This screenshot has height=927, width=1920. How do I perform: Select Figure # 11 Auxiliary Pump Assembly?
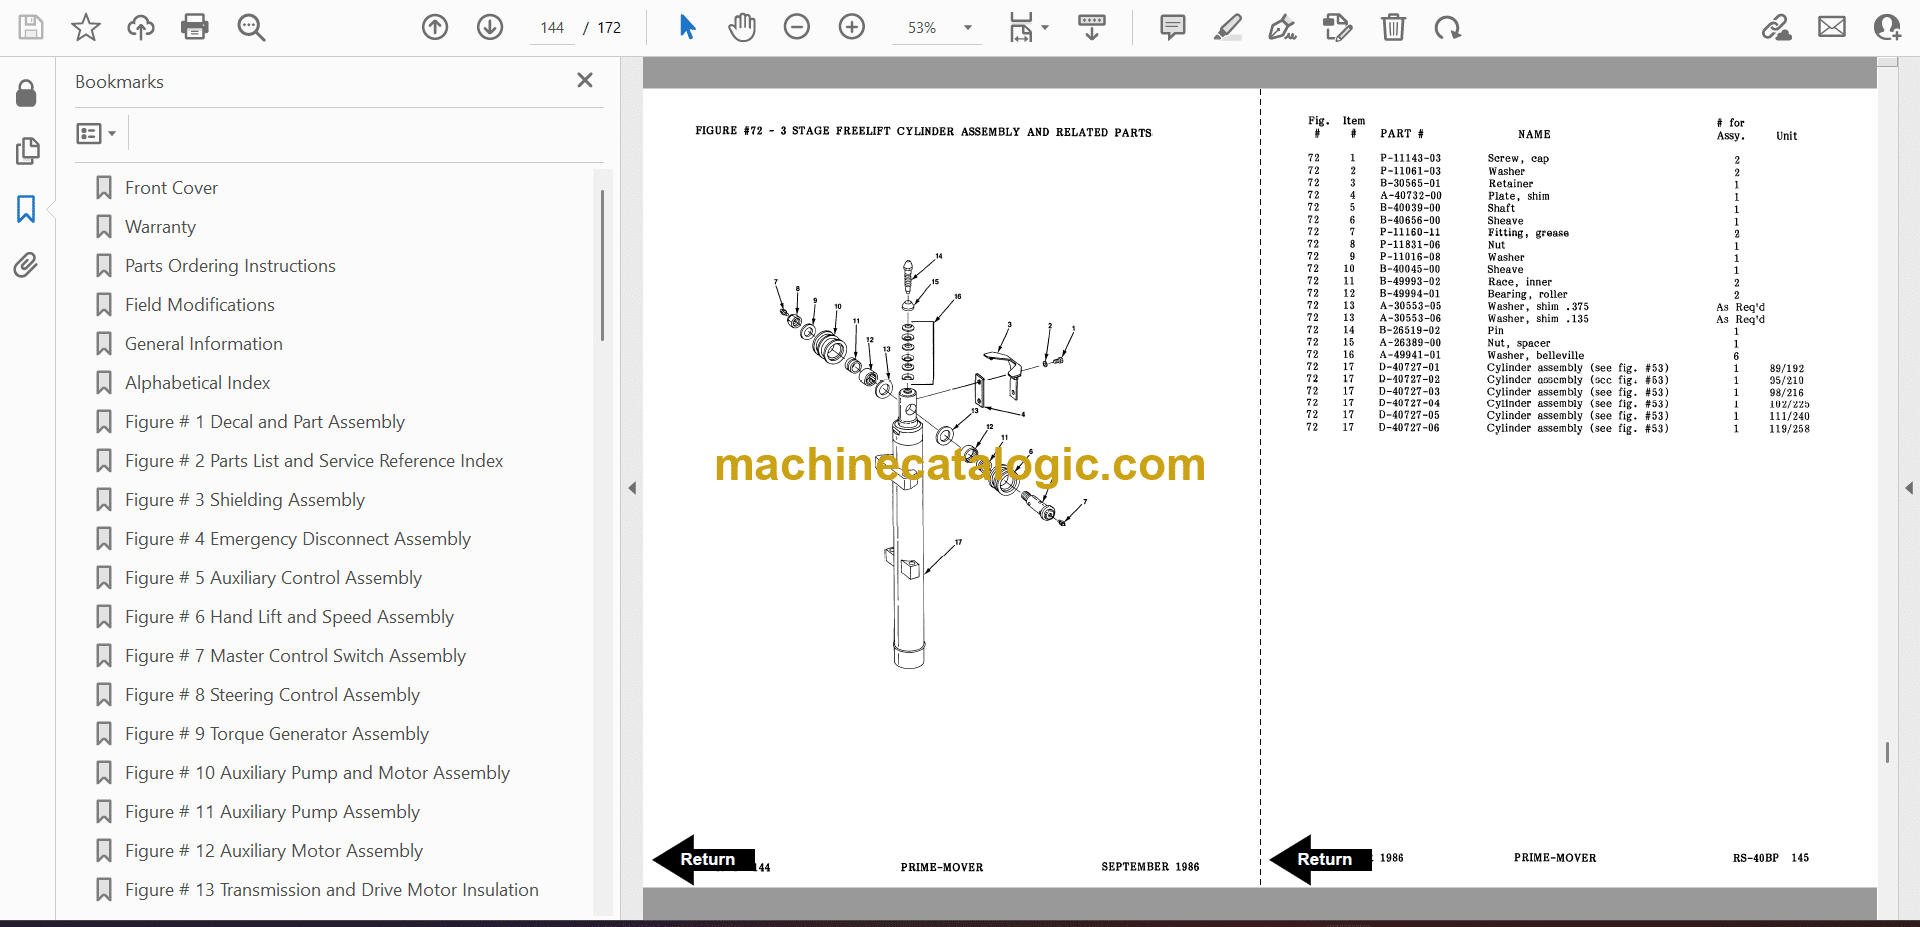tap(272, 812)
